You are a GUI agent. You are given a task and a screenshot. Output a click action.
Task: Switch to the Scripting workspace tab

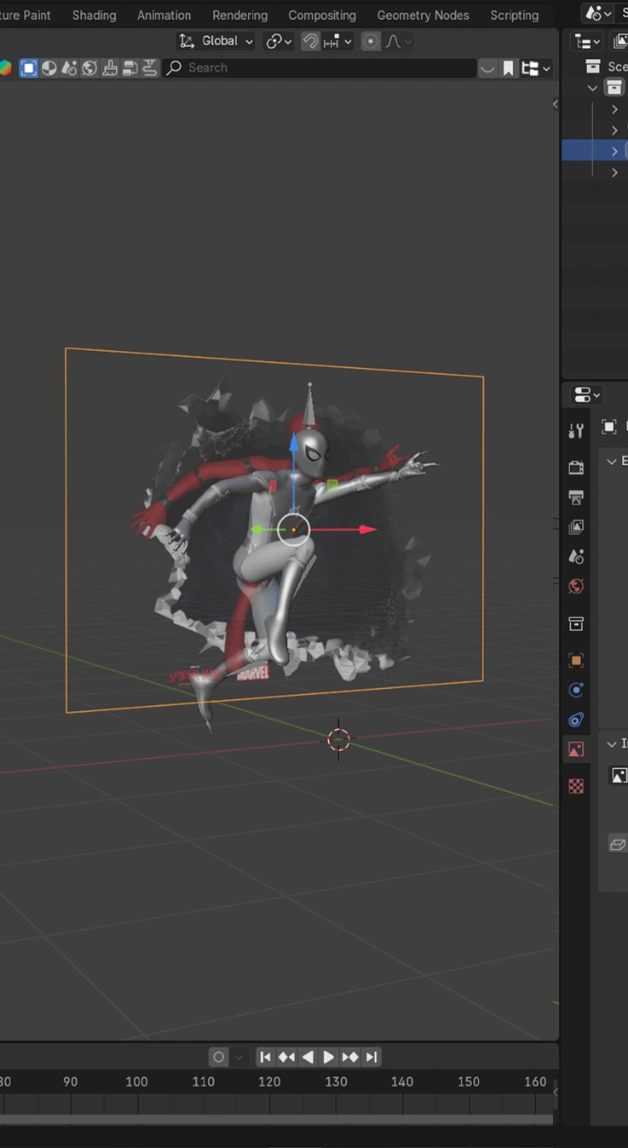click(x=515, y=15)
